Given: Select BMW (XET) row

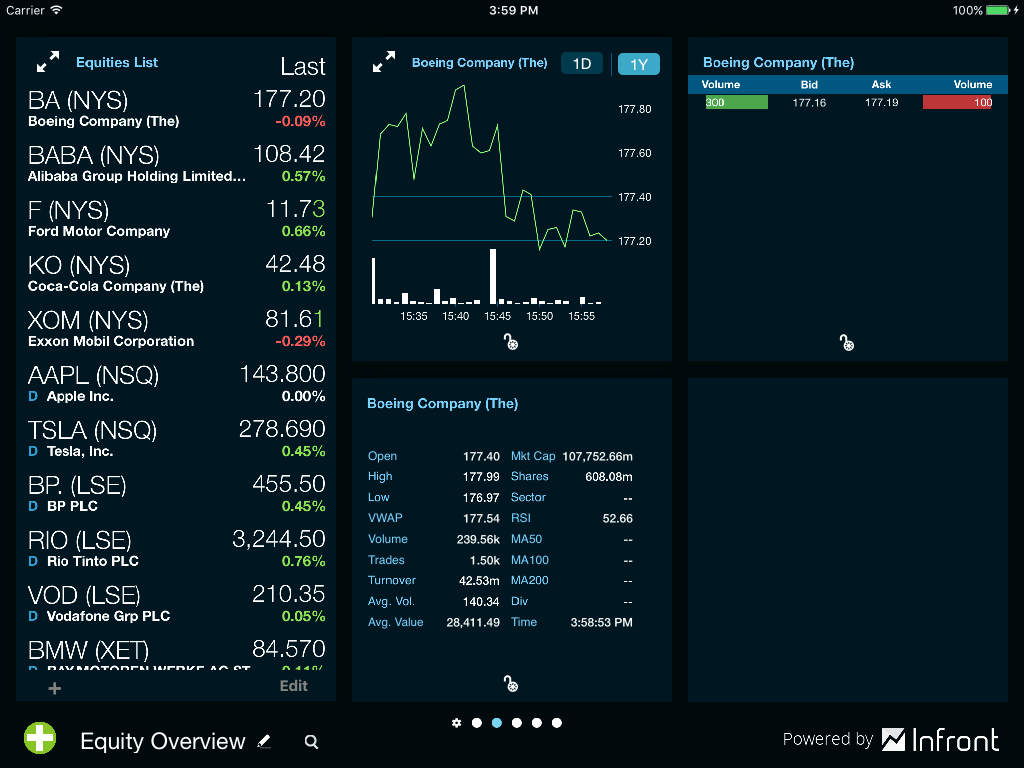Looking at the screenshot, I should [176, 653].
